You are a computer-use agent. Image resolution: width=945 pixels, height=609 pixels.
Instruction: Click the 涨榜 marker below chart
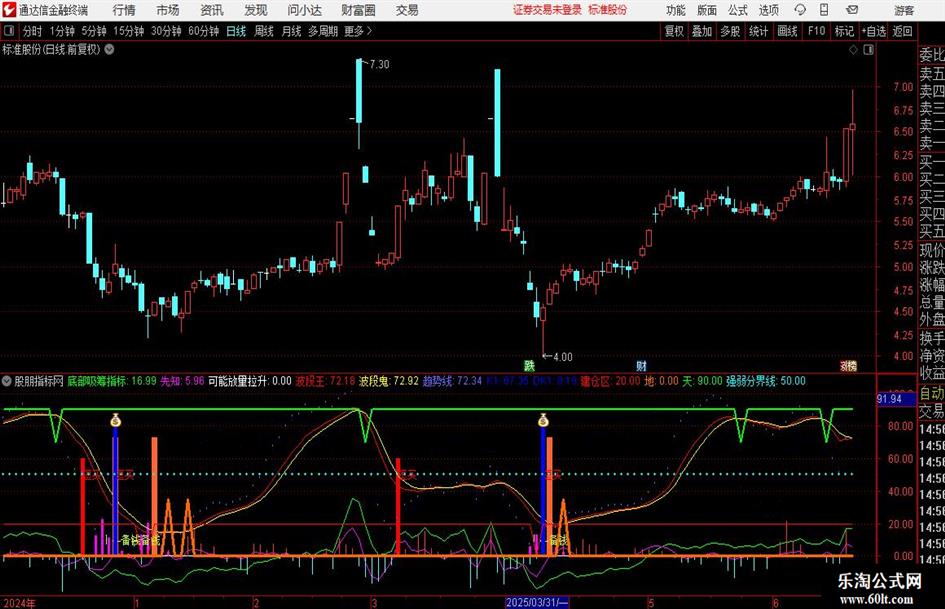[x=849, y=365]
